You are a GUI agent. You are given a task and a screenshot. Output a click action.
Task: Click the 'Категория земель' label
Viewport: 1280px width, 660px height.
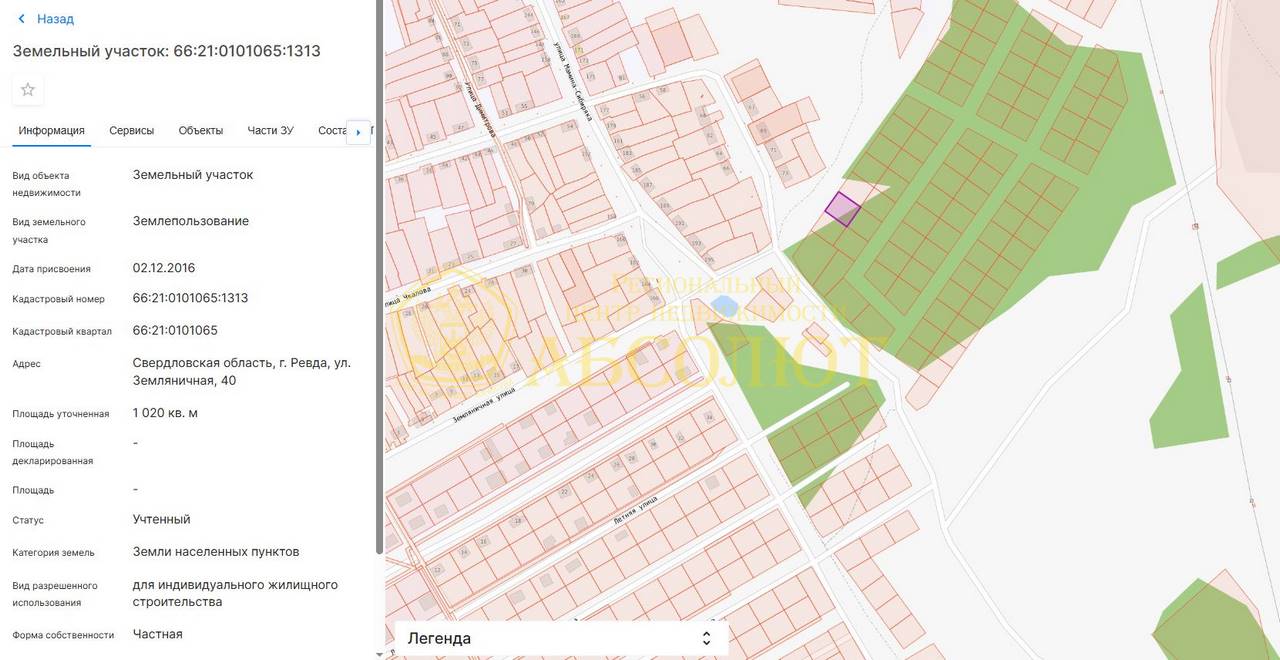pyautogui.click(x=53, y=552)
